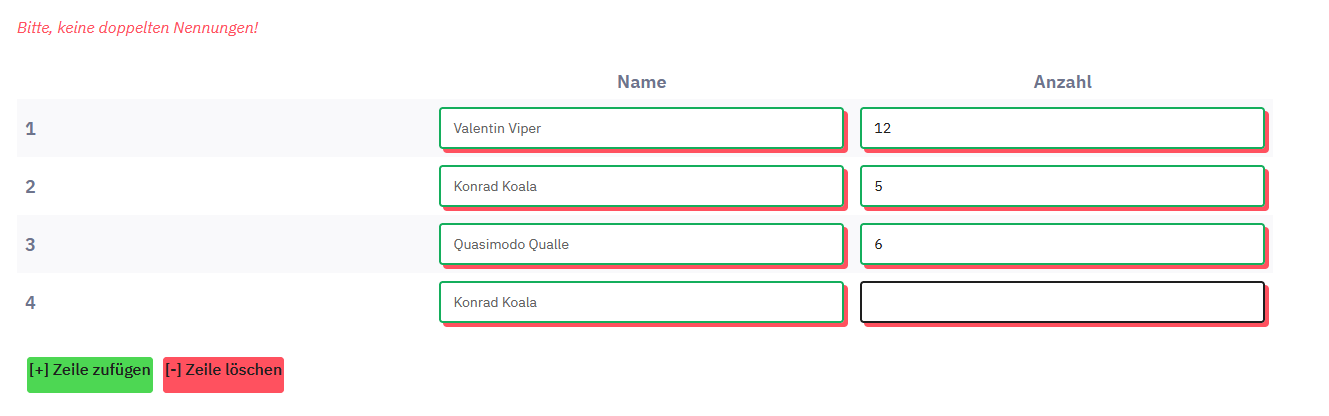Select row number 4 label
The height and width of the screenshot is (416, 1329).
[x=30, y=302]
